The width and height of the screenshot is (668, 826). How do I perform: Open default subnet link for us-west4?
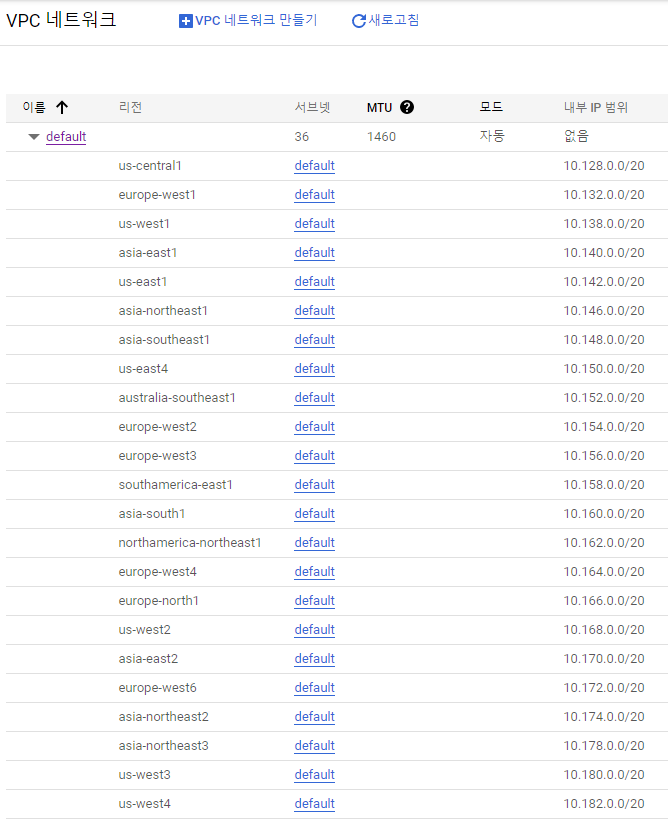coord(315,803)
